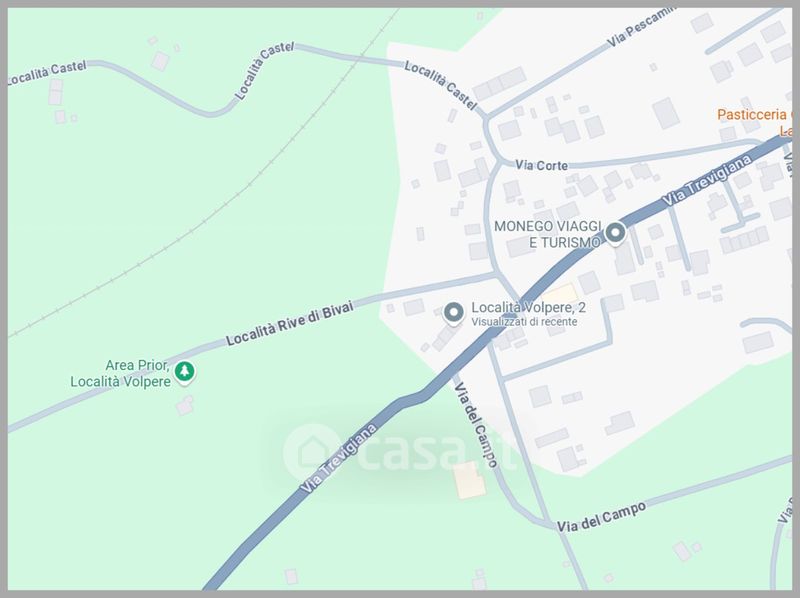Click the Località Volpere, 2 text label
Image resolution: width=800 pixels, height=598 pixels.
point(528,308)
